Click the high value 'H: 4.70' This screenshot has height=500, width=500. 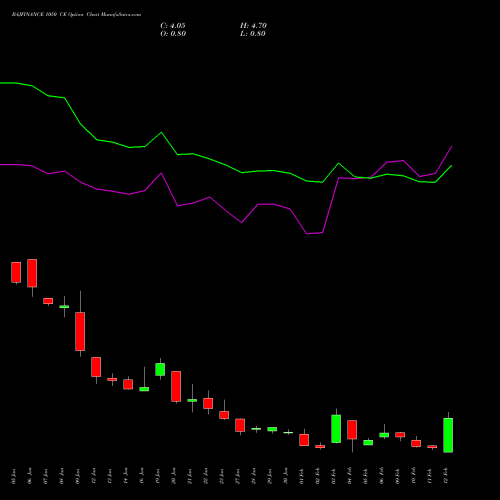pos(253,26)
